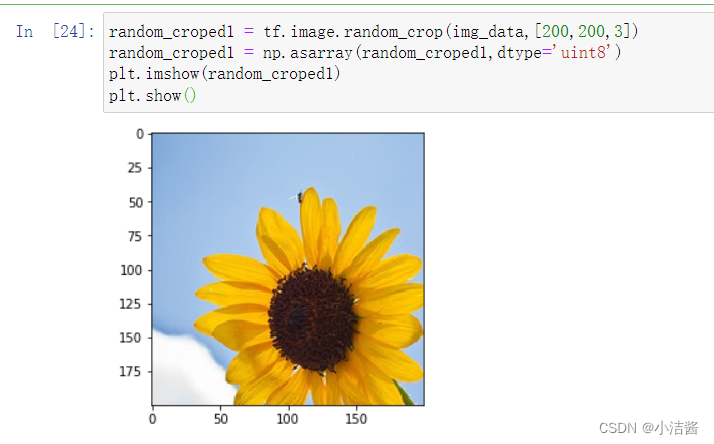Click the np.asarray code line

coord(365,53)
